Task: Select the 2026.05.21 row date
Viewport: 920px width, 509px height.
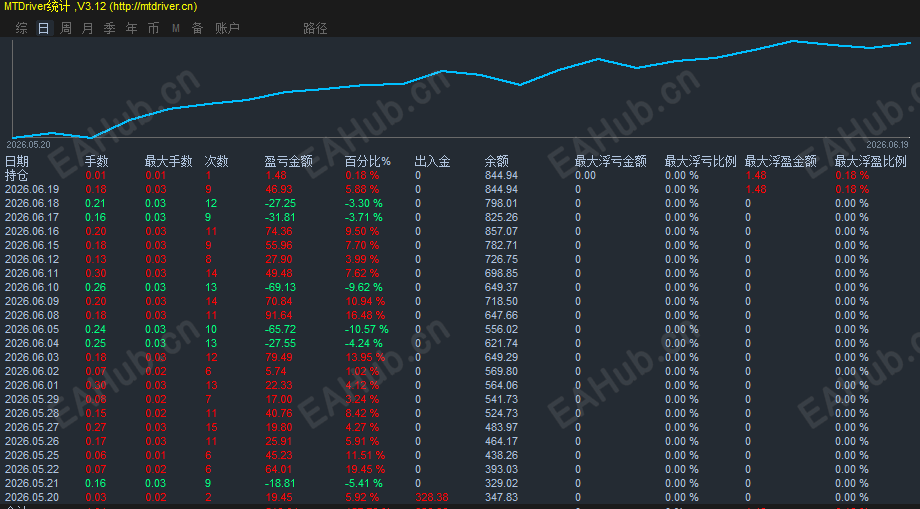Action: (32, 483)
